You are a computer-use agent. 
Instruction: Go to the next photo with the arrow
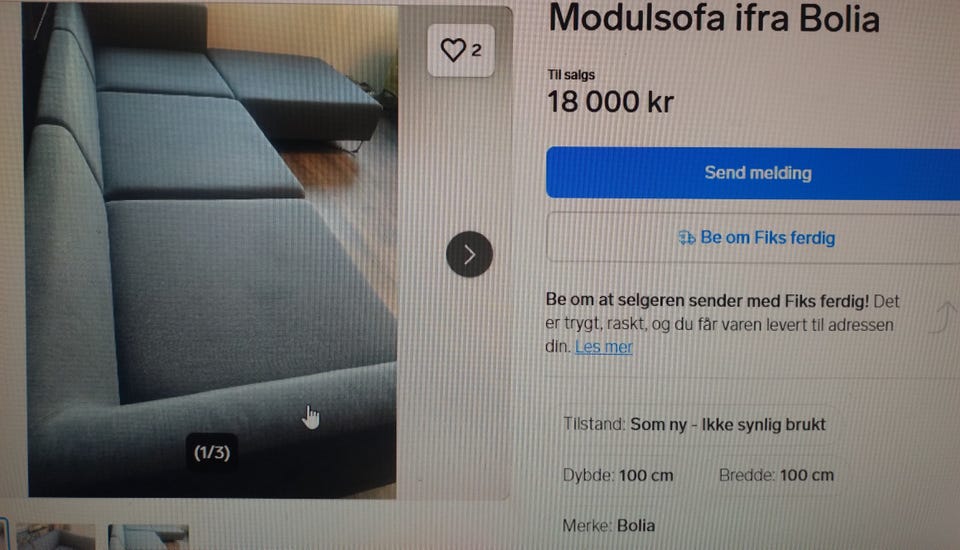click(x=470, y=254)
